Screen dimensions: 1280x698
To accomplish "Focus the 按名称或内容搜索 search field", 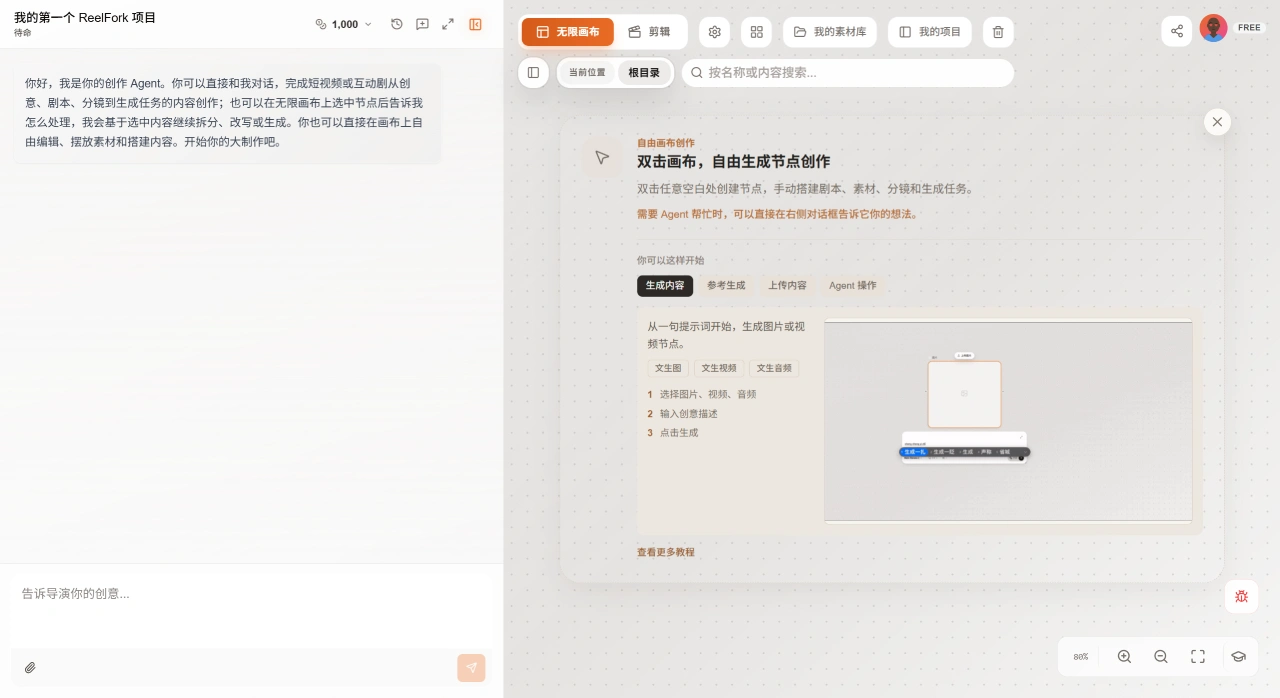I will click(848, 73).
